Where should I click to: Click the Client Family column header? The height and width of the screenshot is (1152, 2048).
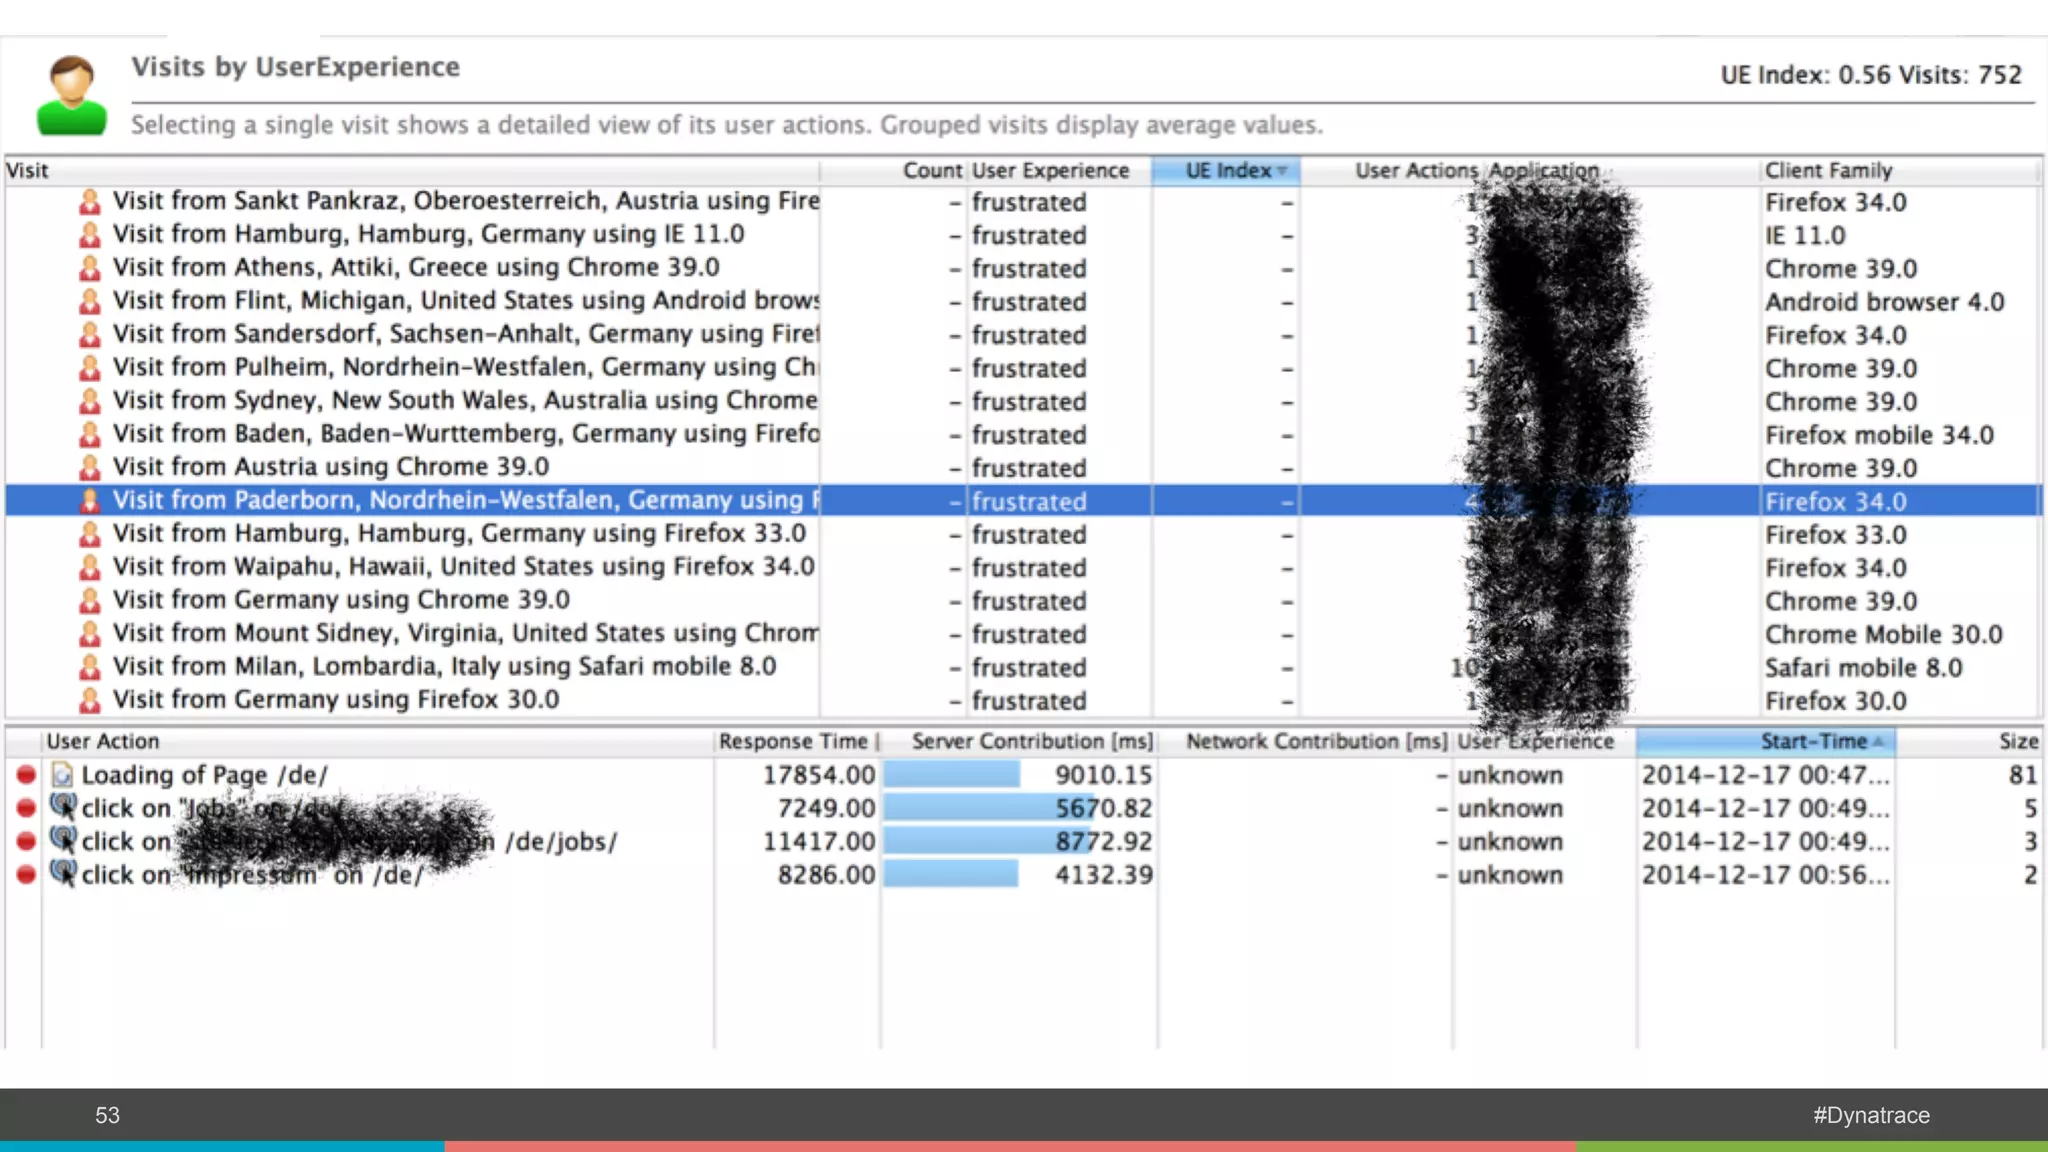(1828, 171)
